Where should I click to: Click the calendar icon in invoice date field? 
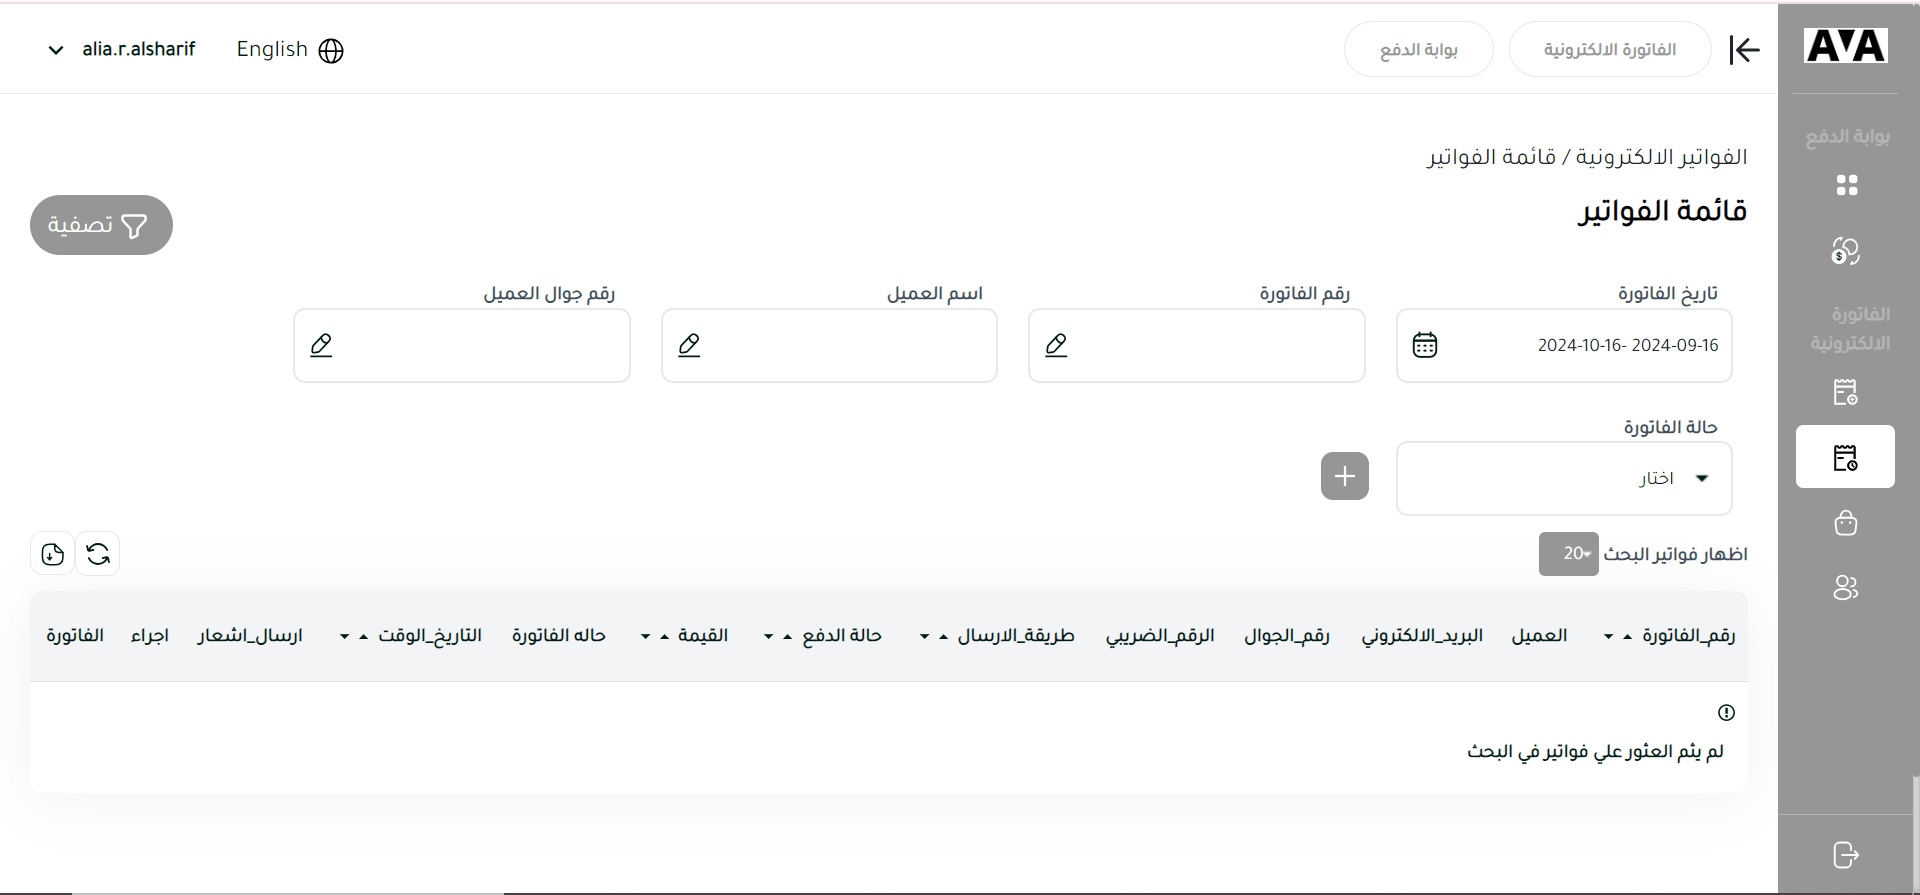(x=1425, y=345)
